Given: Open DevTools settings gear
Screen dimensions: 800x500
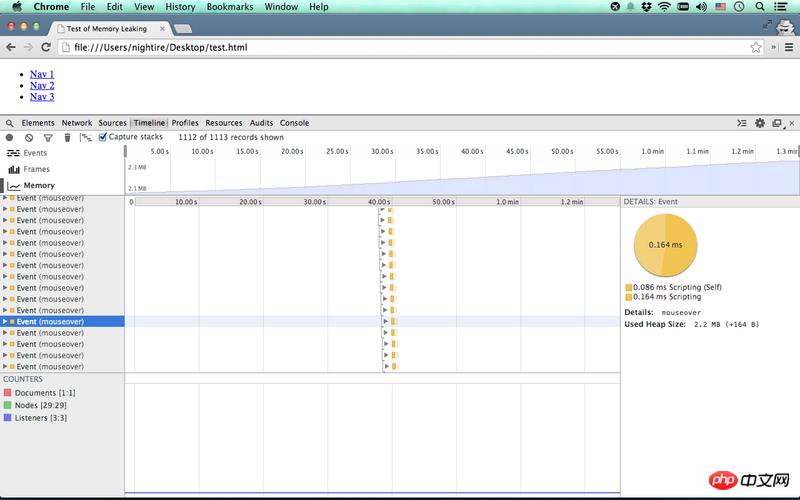Looking at the screenshot, I should pos(759,123).
